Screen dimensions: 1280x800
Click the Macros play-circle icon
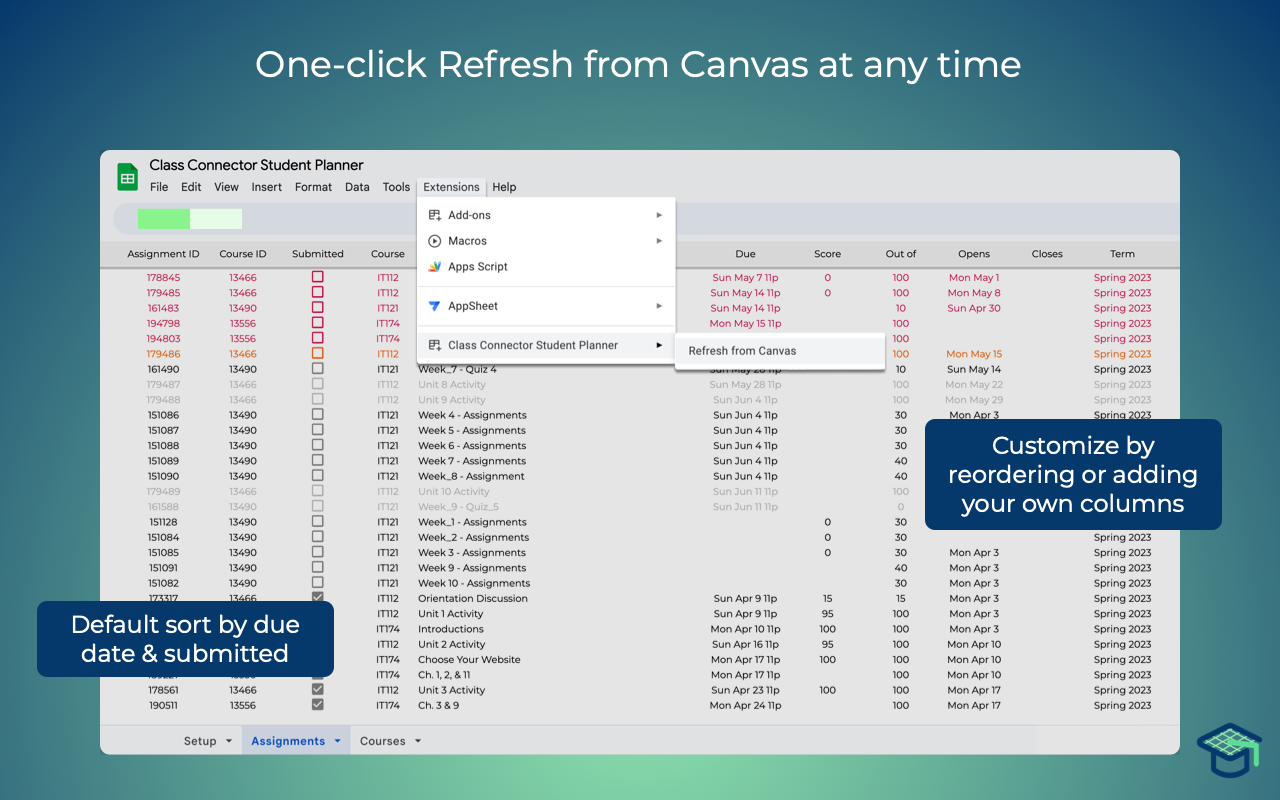pos(435,241)
